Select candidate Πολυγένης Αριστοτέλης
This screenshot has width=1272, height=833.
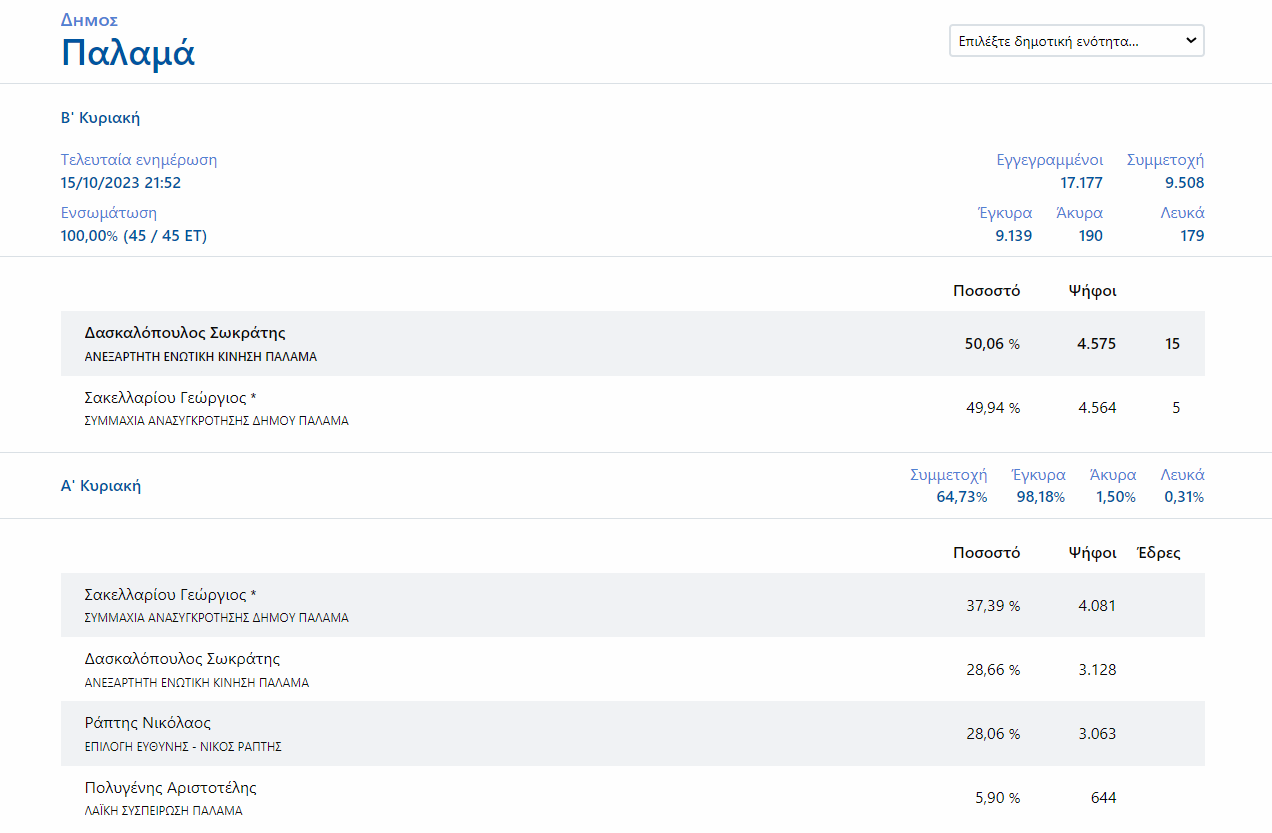[170, 788]
